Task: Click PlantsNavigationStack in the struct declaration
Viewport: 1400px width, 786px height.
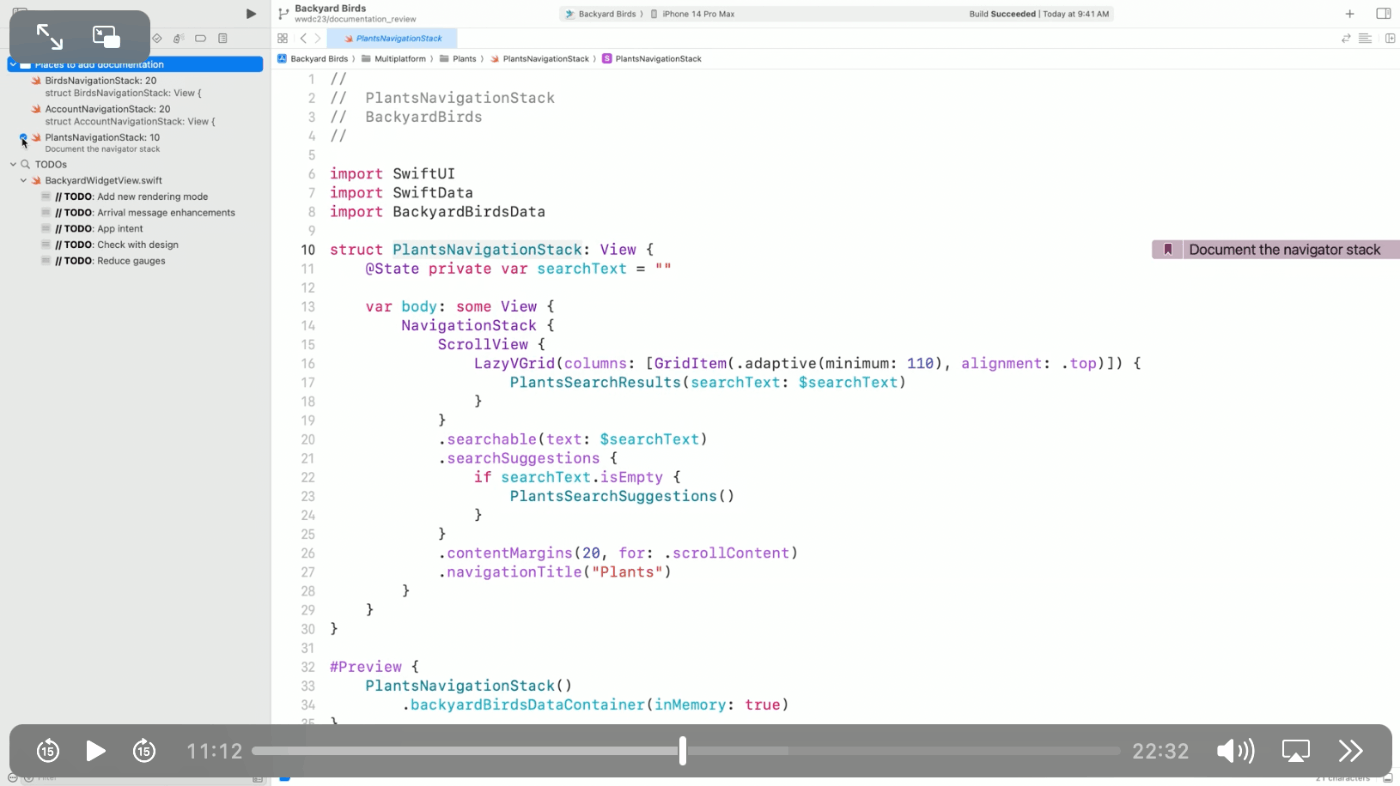Action: click(487, 250)
